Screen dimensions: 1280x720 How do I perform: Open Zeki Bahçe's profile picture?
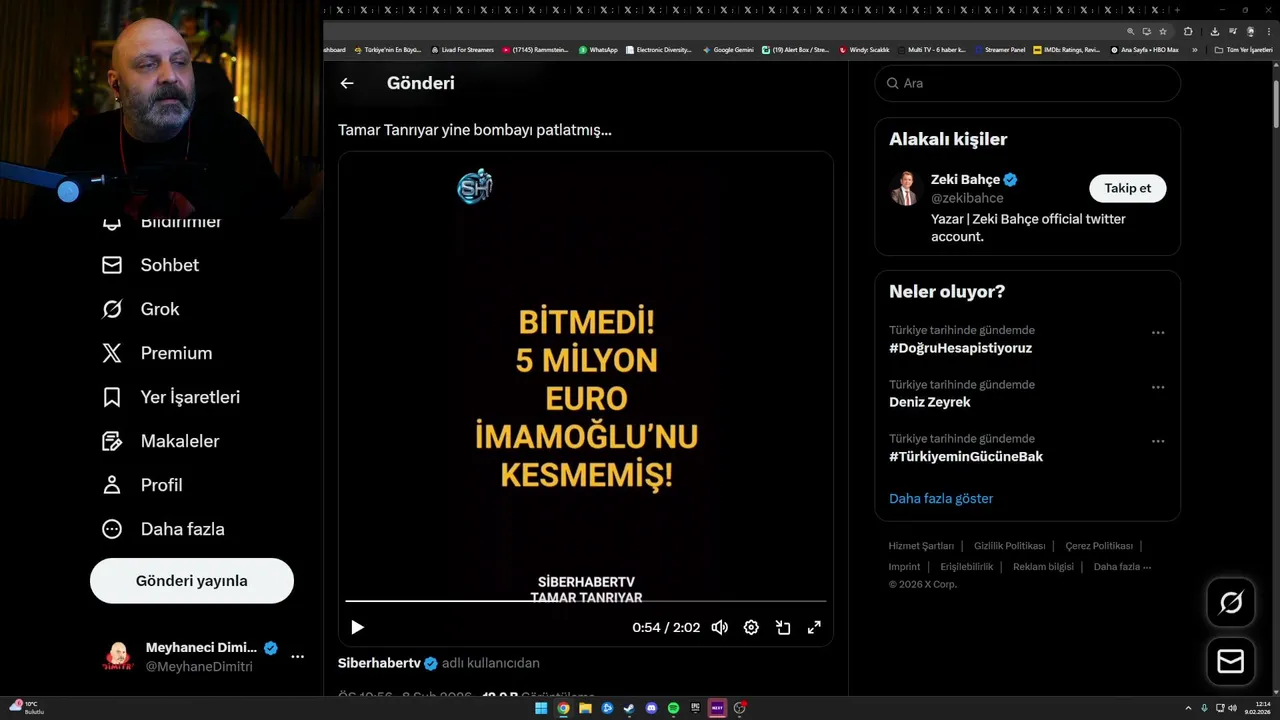(x=905, y=188)
